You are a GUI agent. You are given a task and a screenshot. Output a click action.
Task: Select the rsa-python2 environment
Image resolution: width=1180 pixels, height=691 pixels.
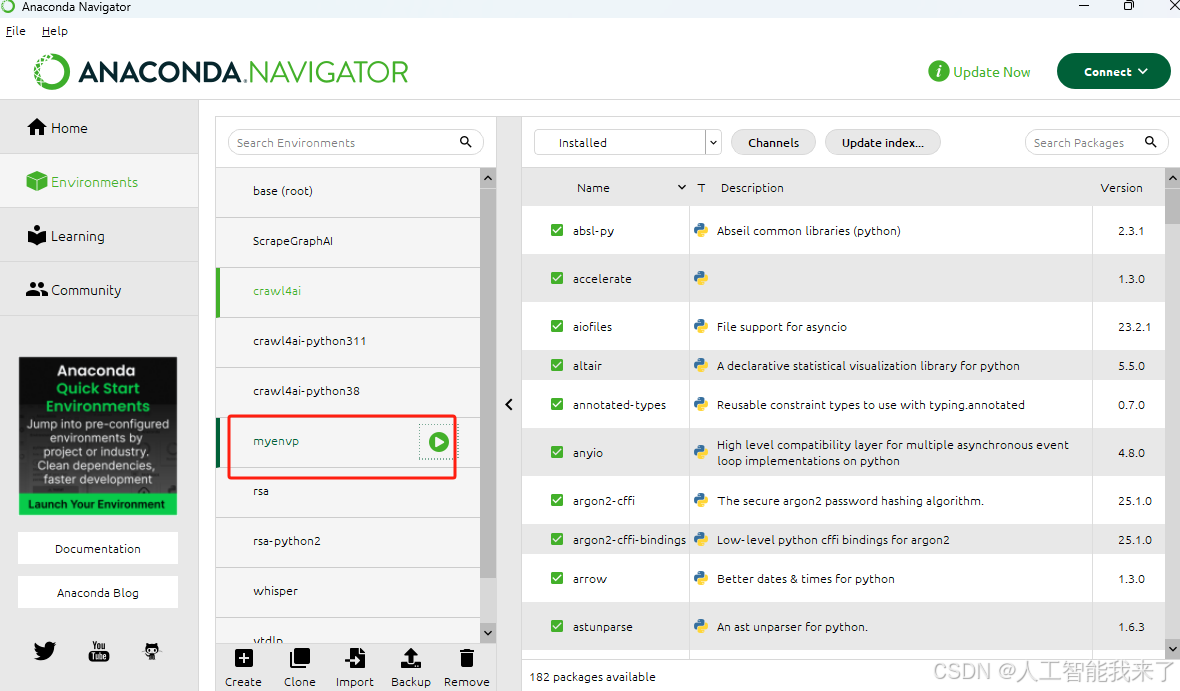(x=348, y=540)
